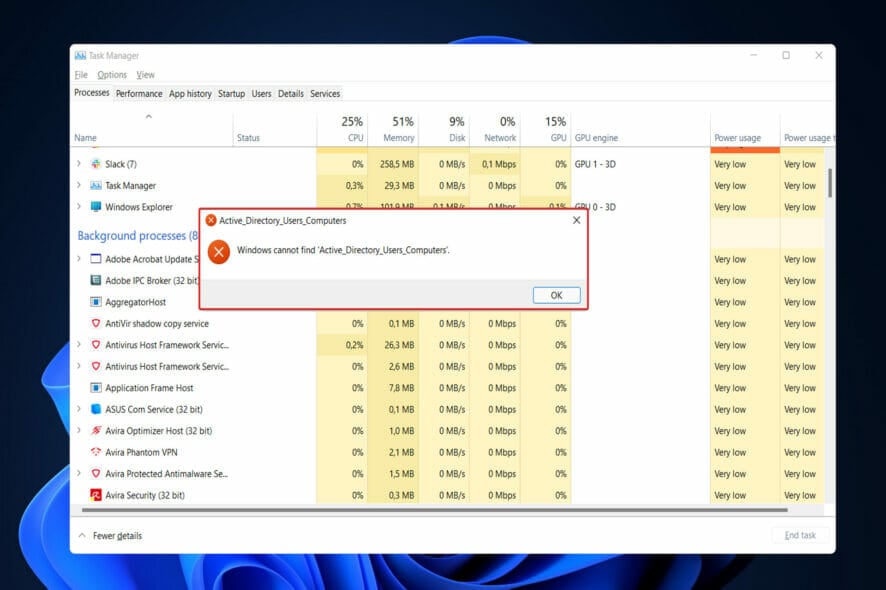Click the Windows Explorer process icon
The image size is (886, 590).
point(95,207)
